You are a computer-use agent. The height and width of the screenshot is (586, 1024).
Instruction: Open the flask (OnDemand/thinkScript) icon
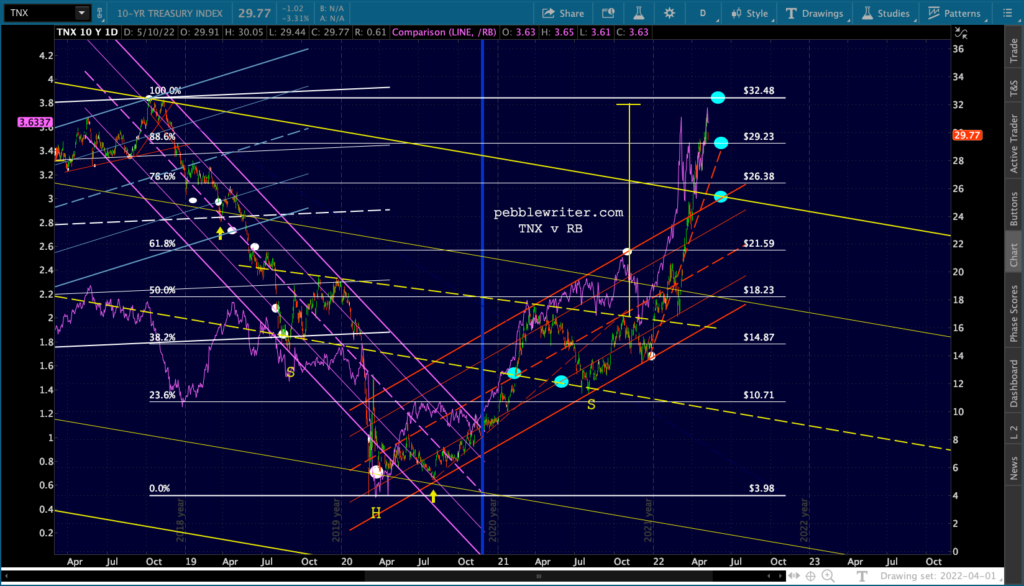(639, 13)
